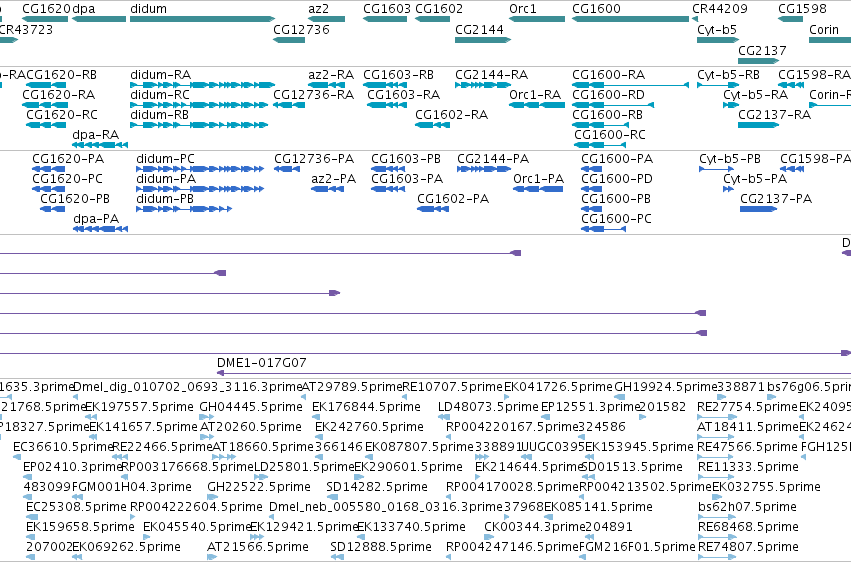Click the CG1602-RA transcript label
851x562 pixels.
coord(452,115)
